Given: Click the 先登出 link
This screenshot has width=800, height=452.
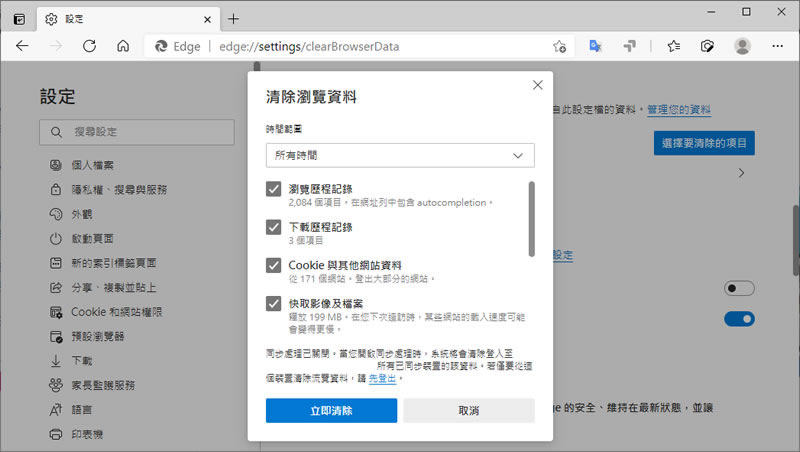Looking at the screenshot, I should (x=382, y=379).
